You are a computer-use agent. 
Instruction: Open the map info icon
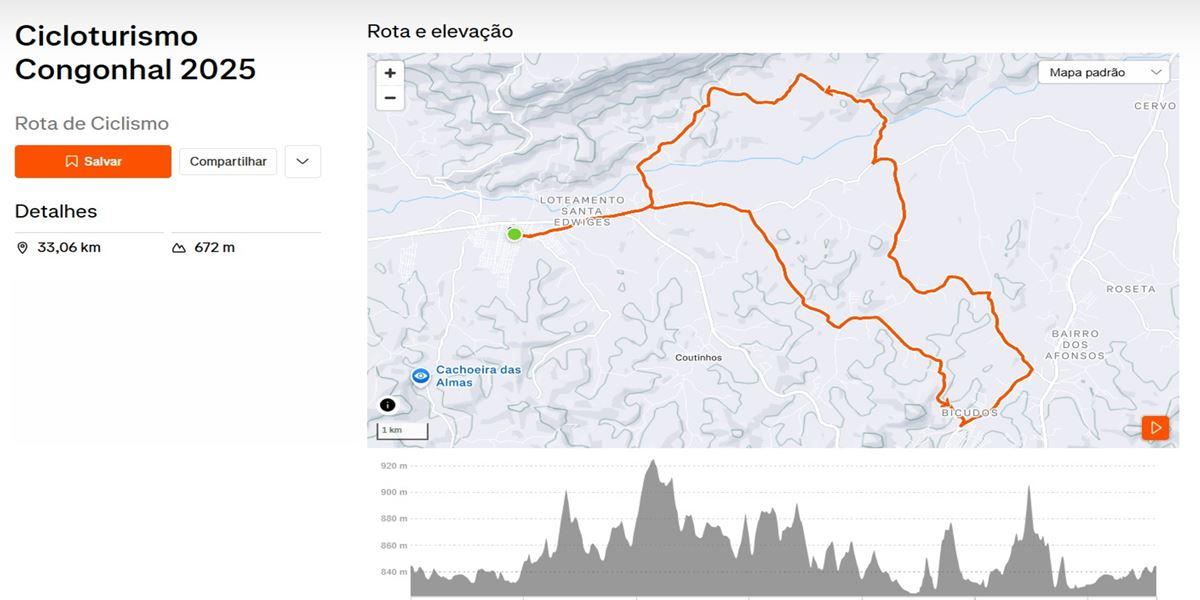point(388,405)
